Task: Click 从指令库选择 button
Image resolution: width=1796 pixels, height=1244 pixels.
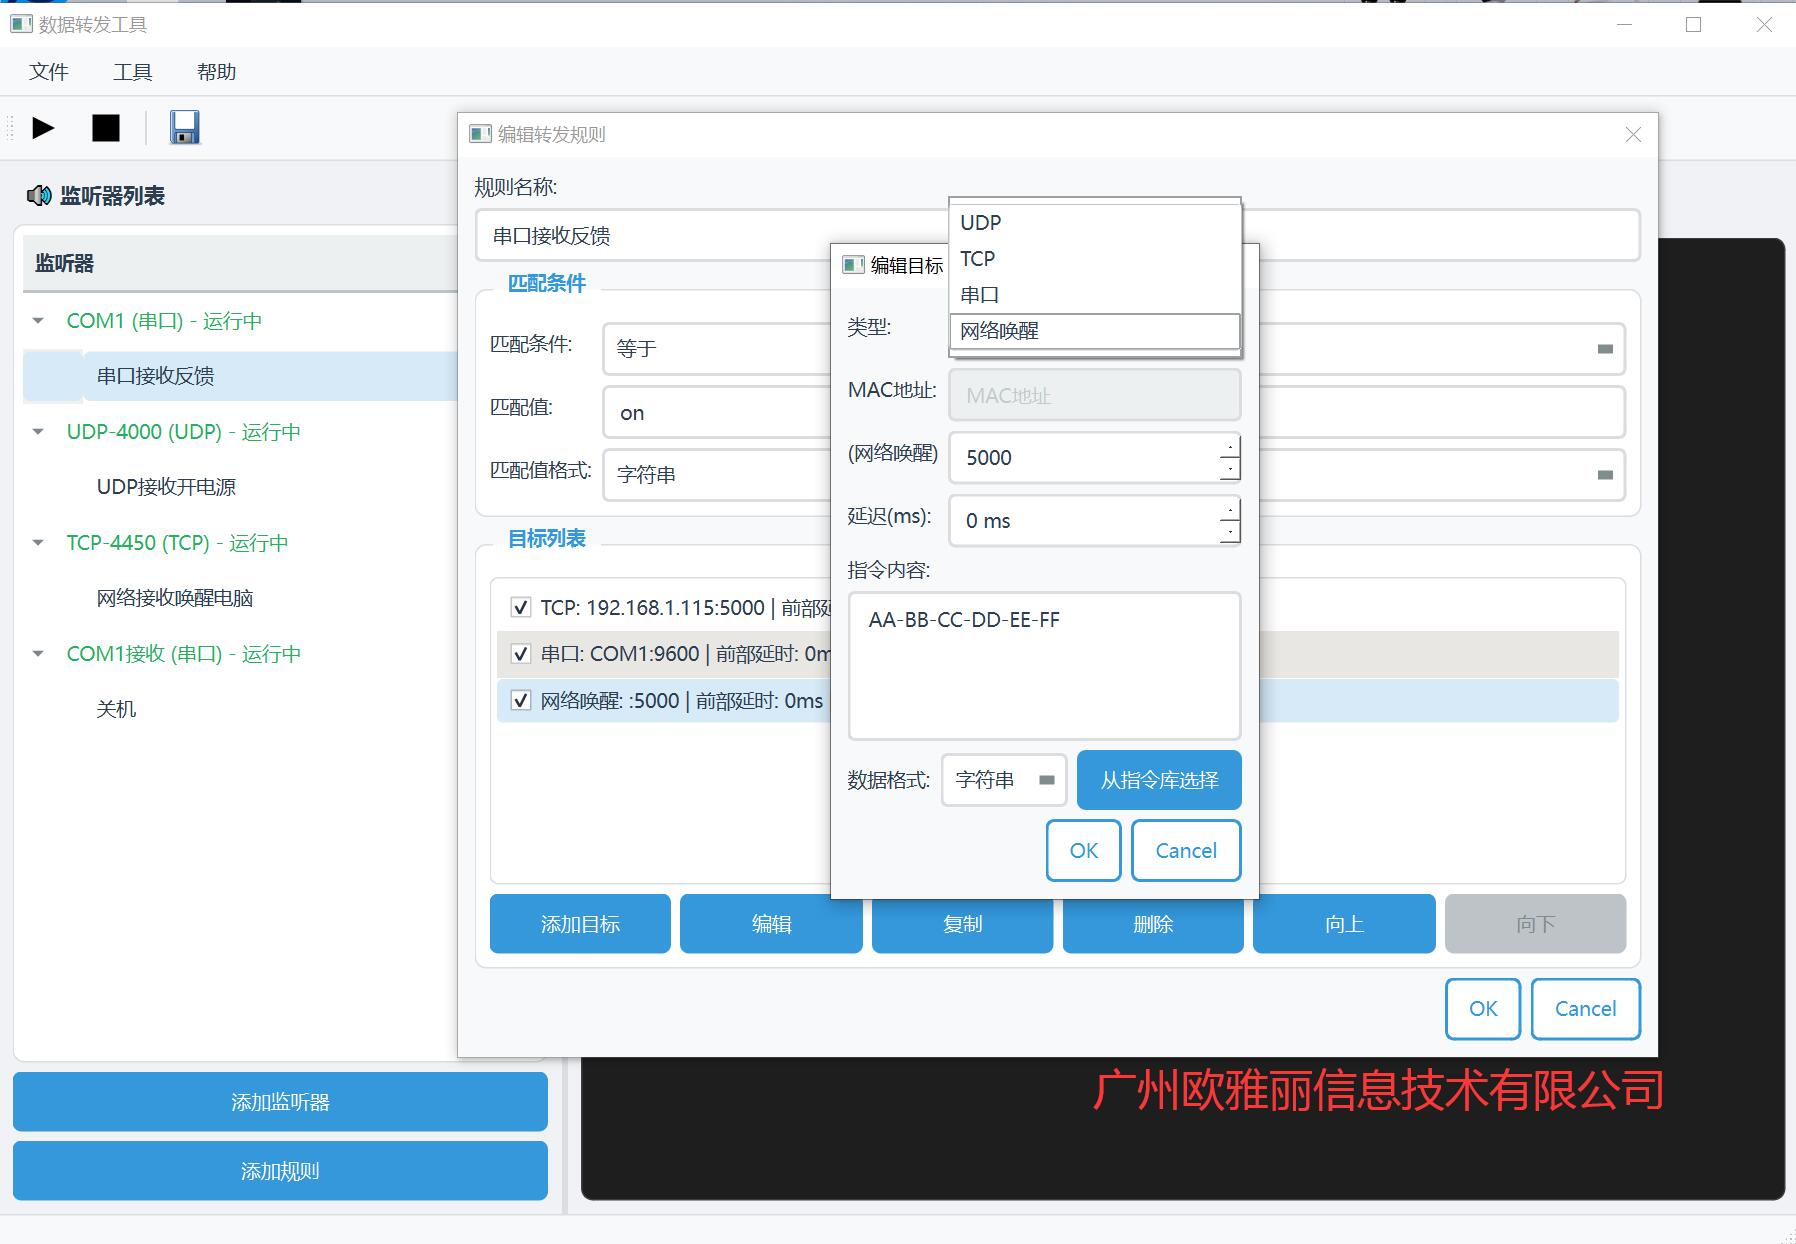Action: click(1159, 780)
